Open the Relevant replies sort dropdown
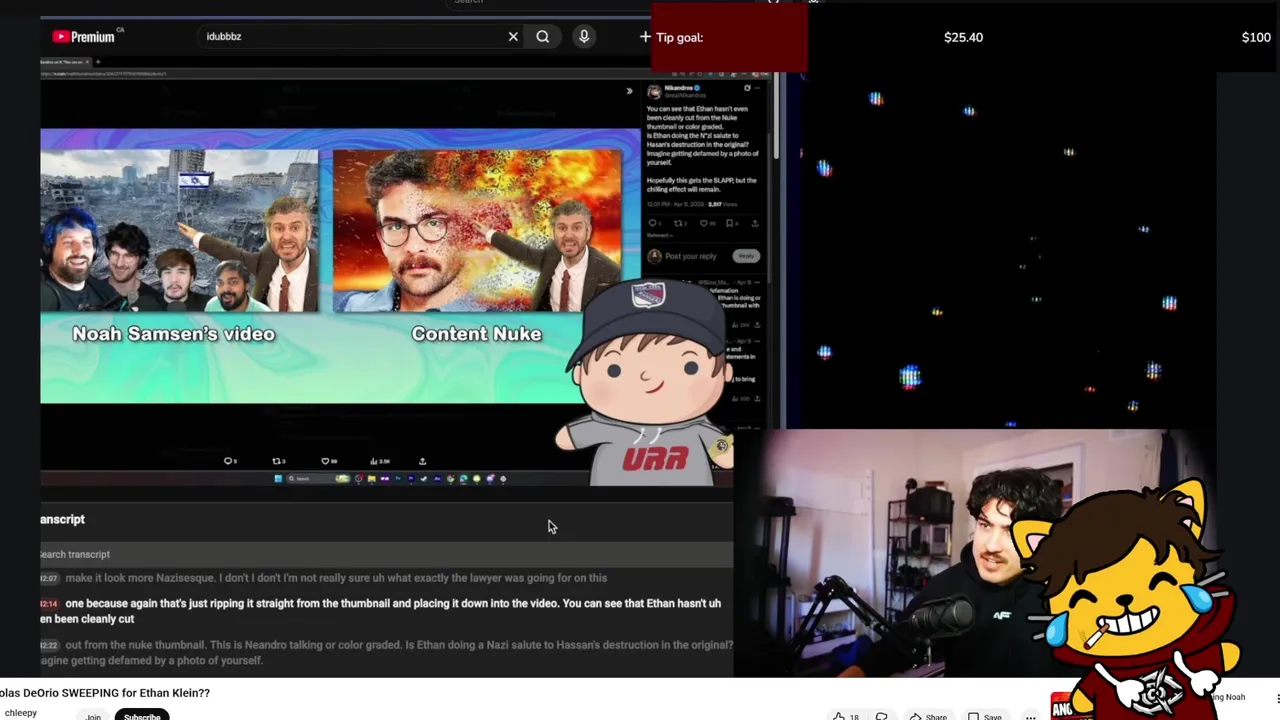1280x720 pixels. [x=660, y=235]
